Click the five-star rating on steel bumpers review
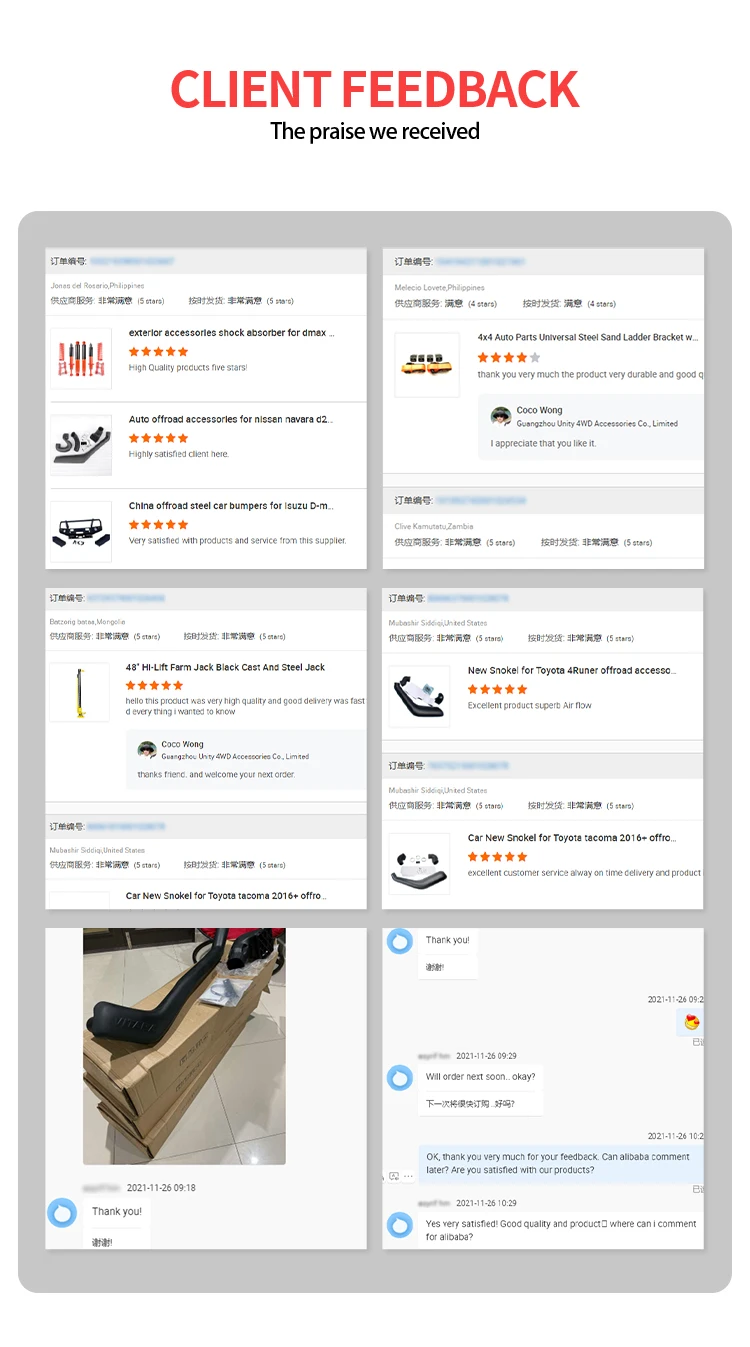 (x=159, y=524)
